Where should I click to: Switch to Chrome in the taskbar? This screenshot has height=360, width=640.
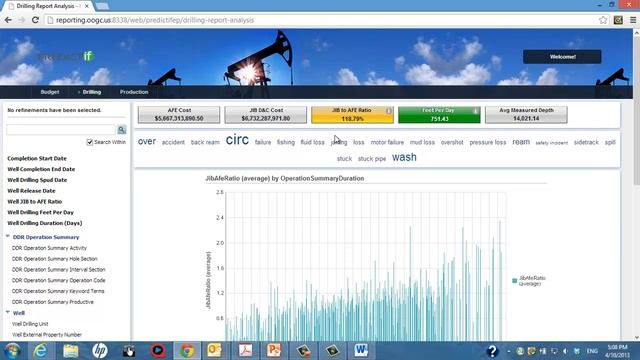[187, 351]
